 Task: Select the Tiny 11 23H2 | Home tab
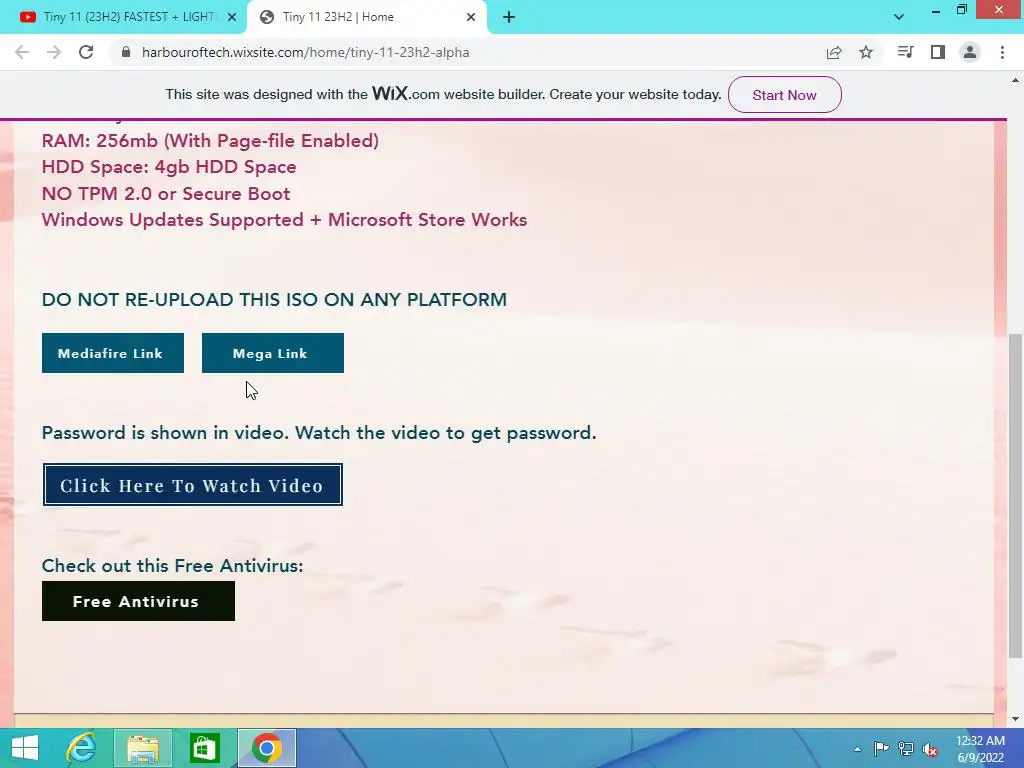point(366,17)
